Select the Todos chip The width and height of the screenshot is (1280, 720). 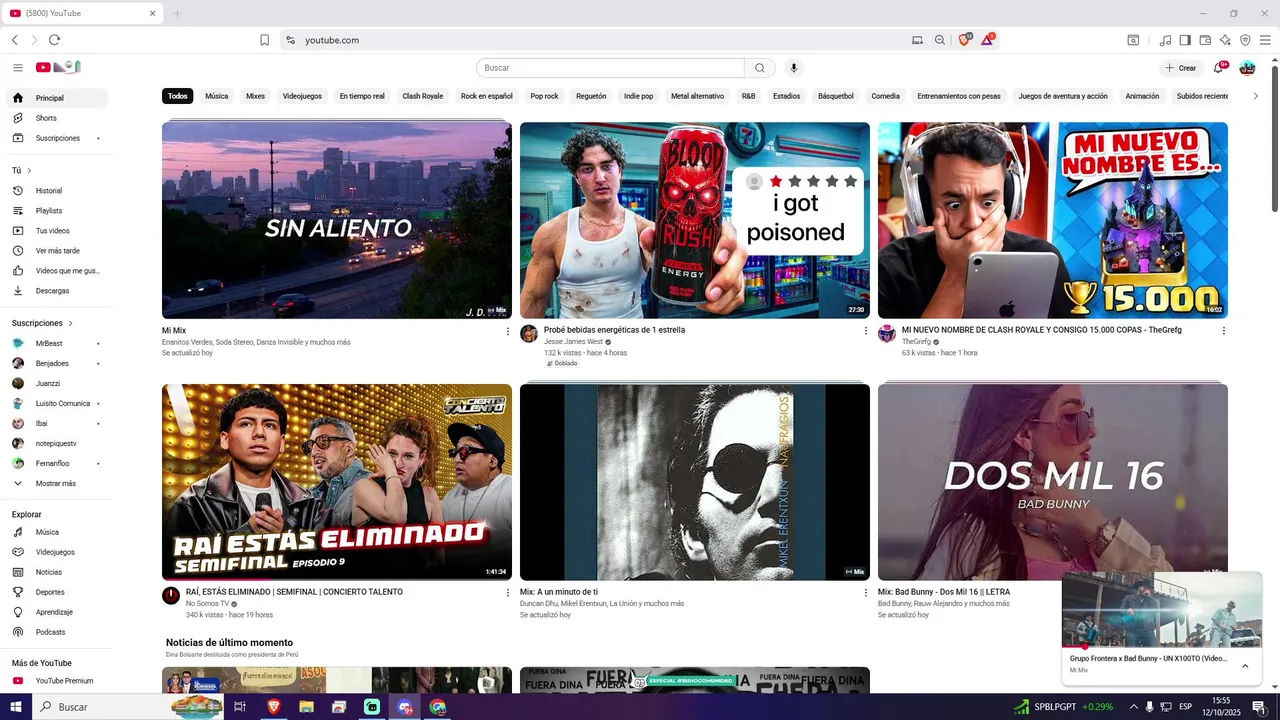tap(177, 96)
